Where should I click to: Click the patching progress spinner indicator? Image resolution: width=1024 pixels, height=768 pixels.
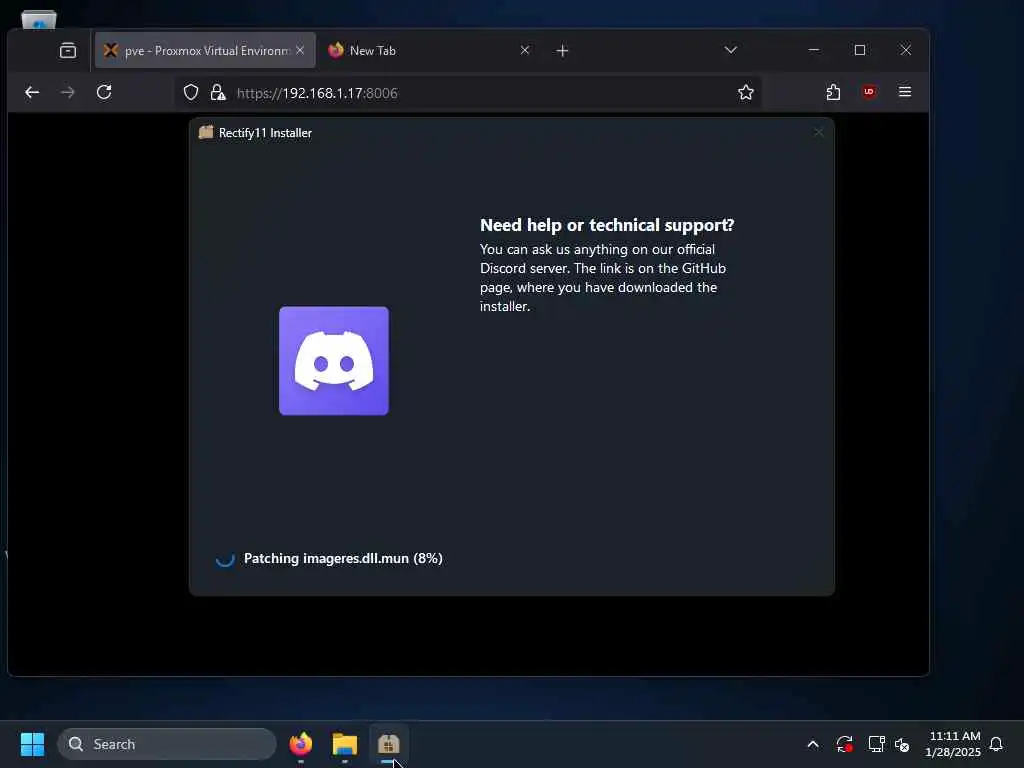coord(225,559)
